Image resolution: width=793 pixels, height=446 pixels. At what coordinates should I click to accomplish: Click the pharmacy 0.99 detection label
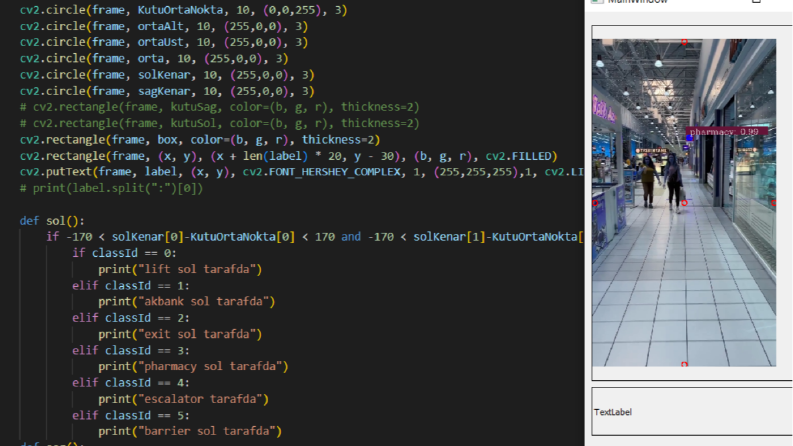pos(727,131)
